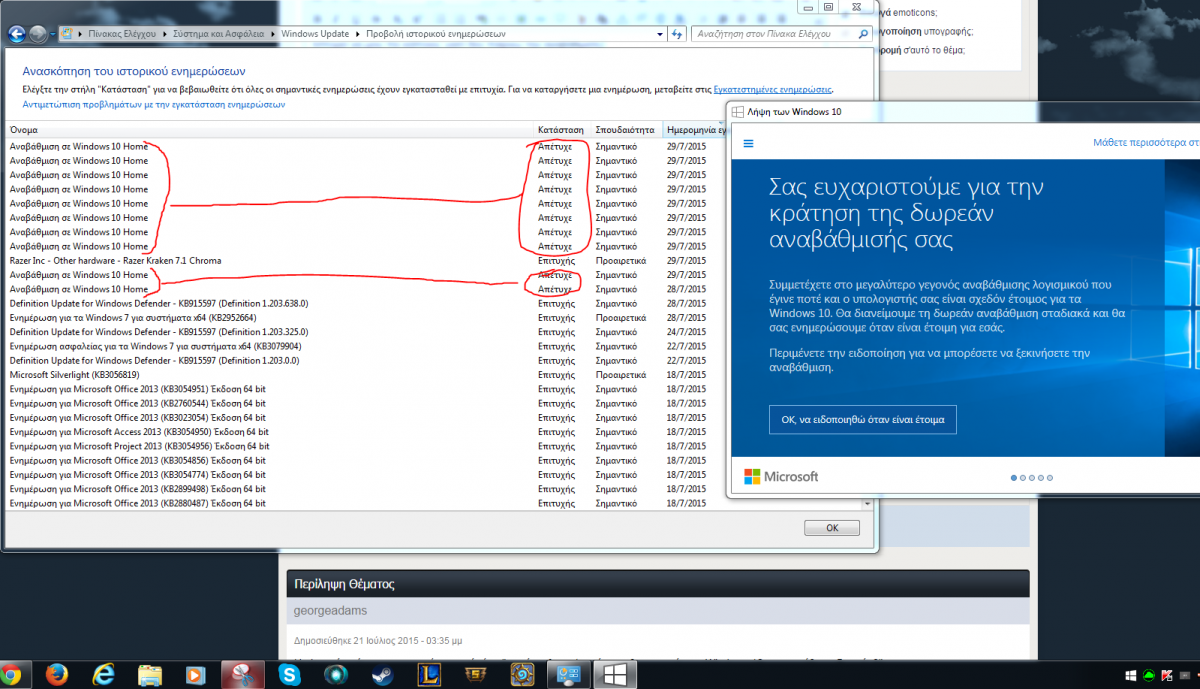Go back in Control Panel window
The height and width of the screenshot is (689, 1200).
click(17, 34)
